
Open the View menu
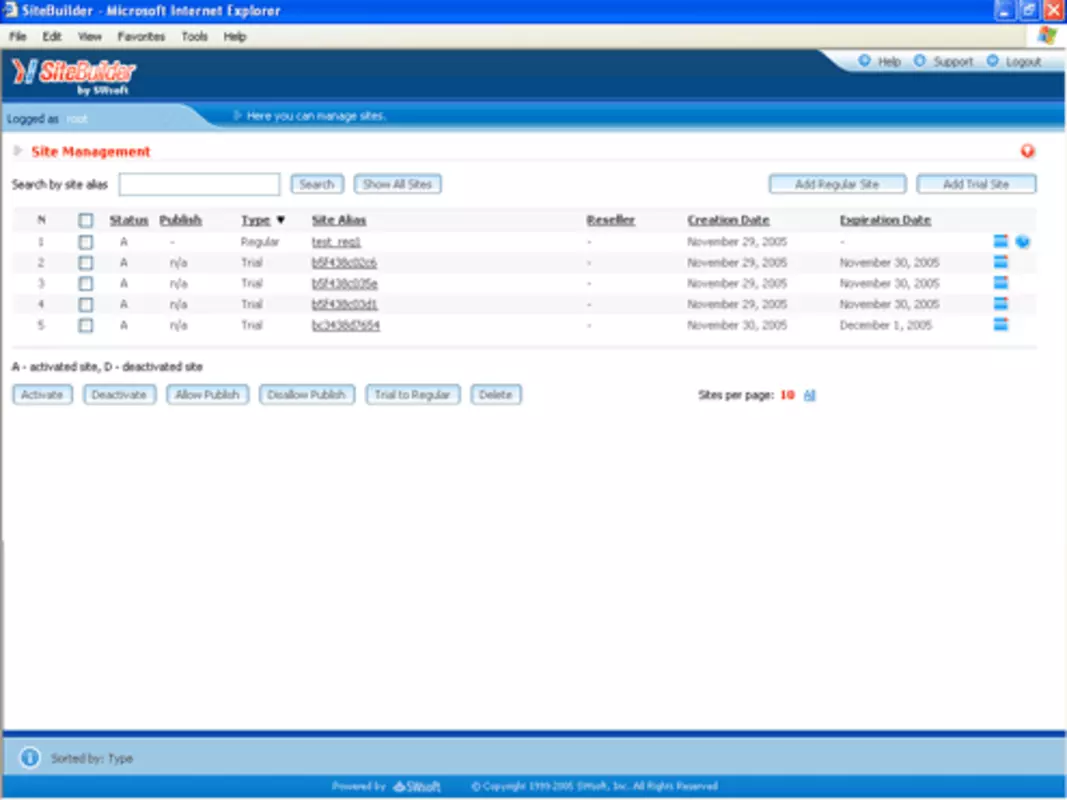89,37
